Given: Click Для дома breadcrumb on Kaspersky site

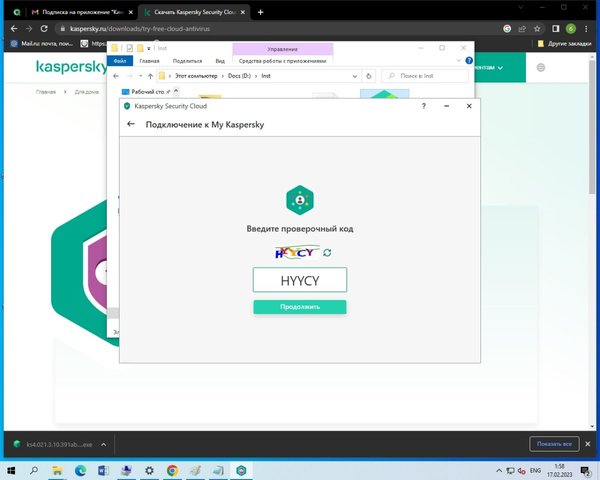Looking at the screenshot, I should 87,92.
